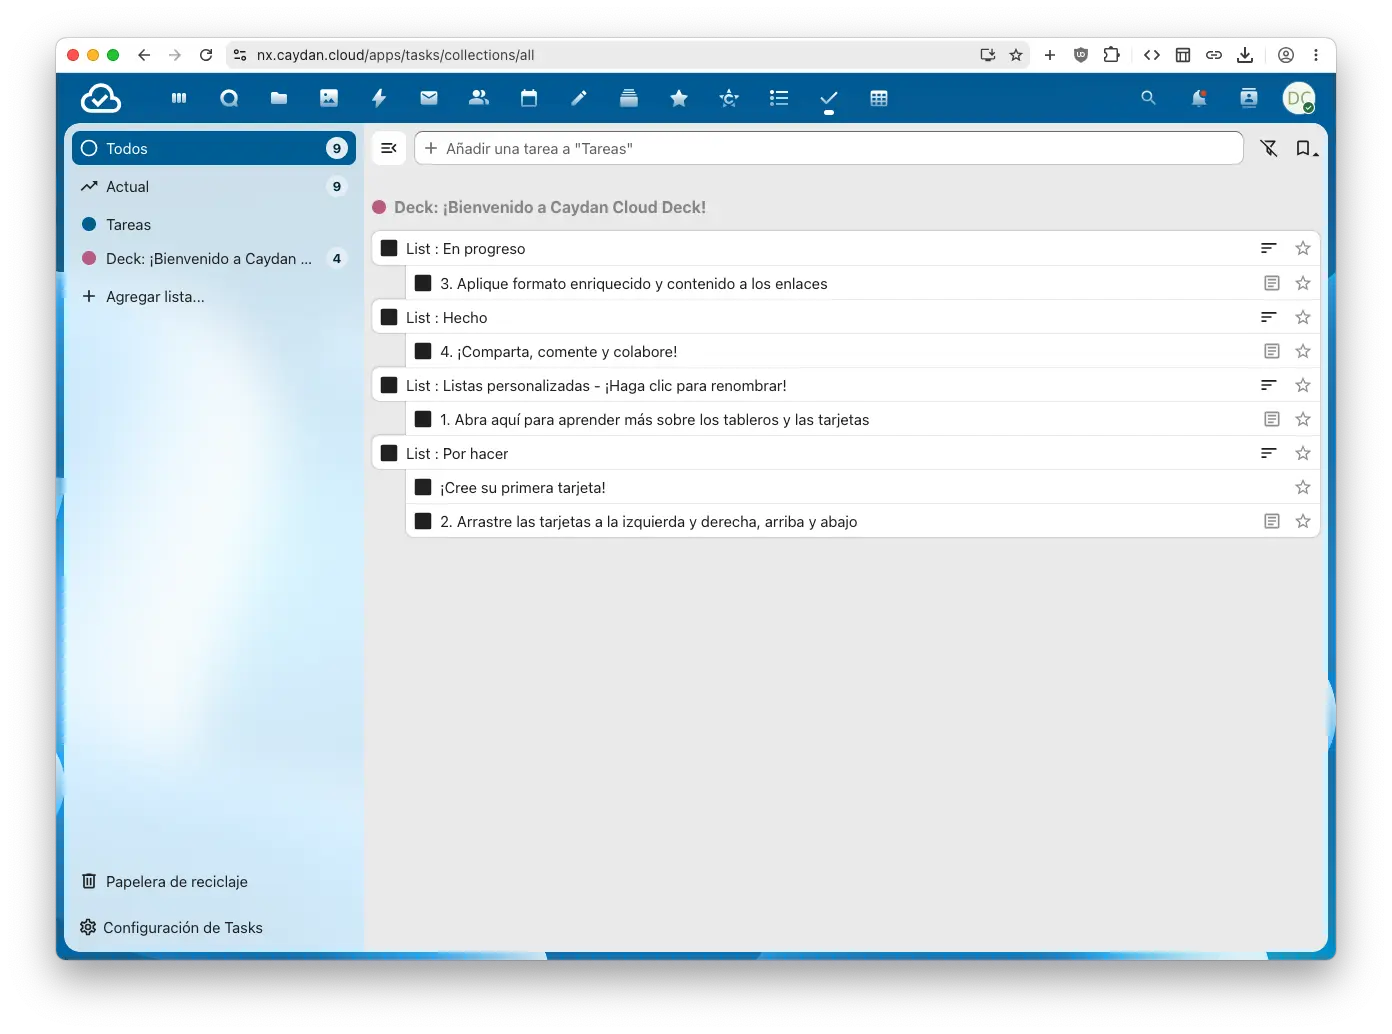Open the bullet-list app icon in top bar
This screenshot has width=1392, height=1034.
(779, 98)
